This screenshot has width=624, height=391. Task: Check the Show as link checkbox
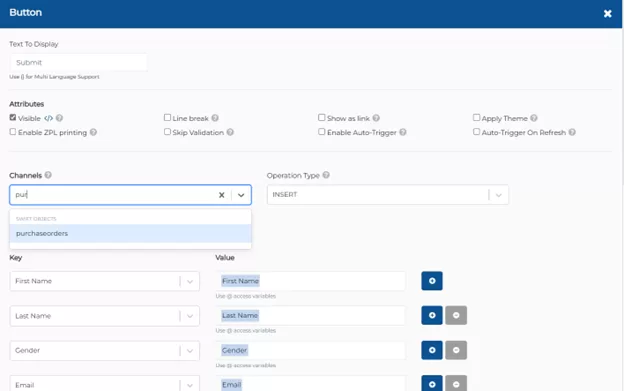[x=322, y=117]
